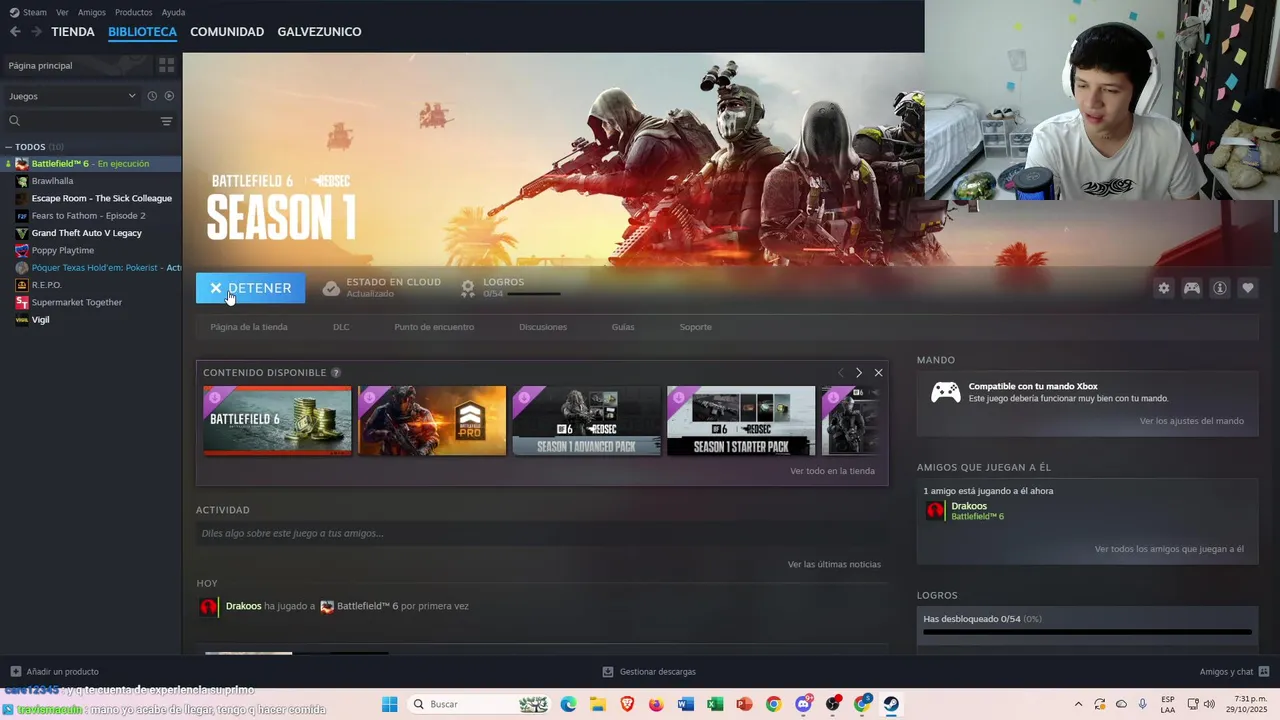Open Discord from taskbar
This screenshot has width=1280, height=720.
coord(803,704)
